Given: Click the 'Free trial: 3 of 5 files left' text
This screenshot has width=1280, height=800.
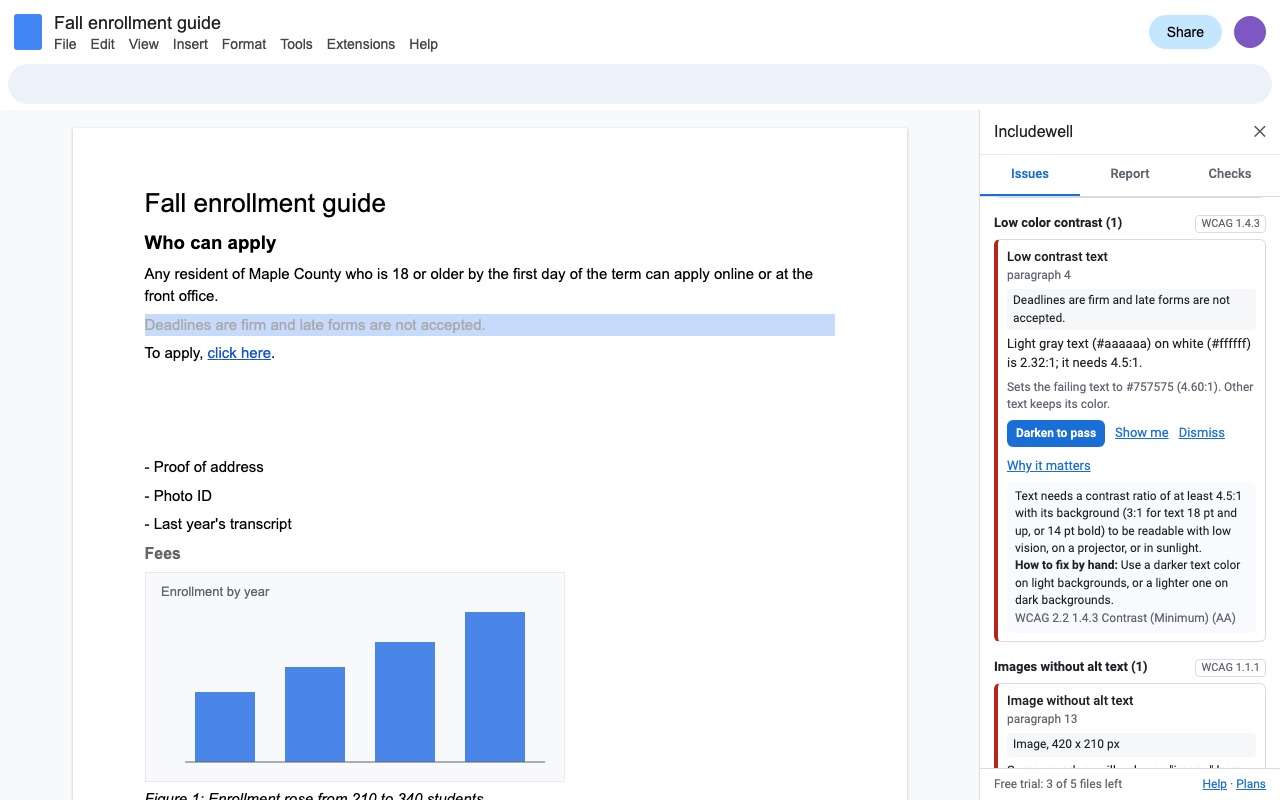Looking at the screenshot, I should (1058, 784).
